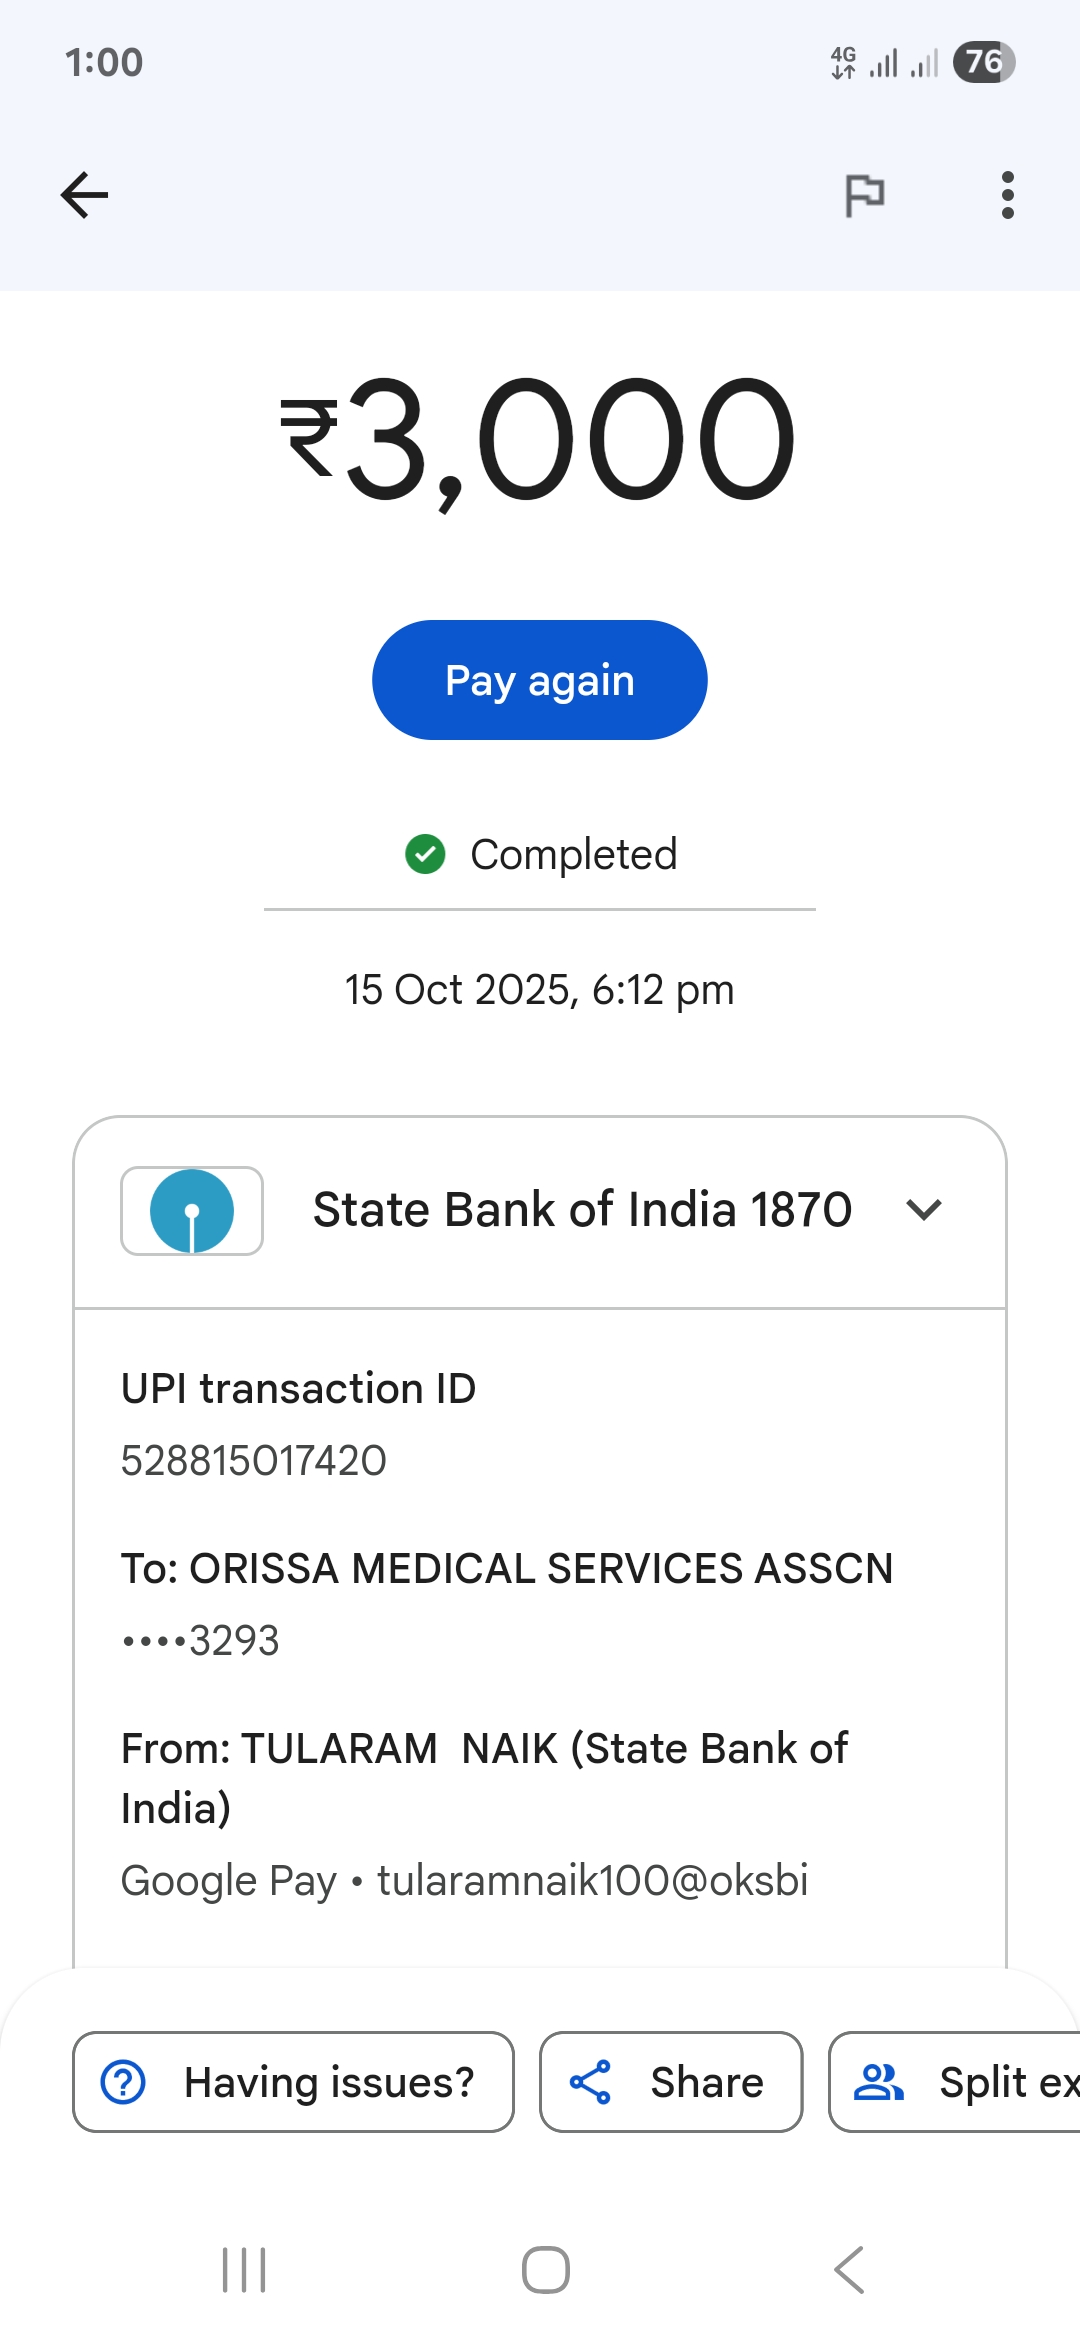Image resolution: width=1080 pixels, height=2340 pixels.
Task: Tap the State Bank of India logo
Action: [x=192, y=1210]
